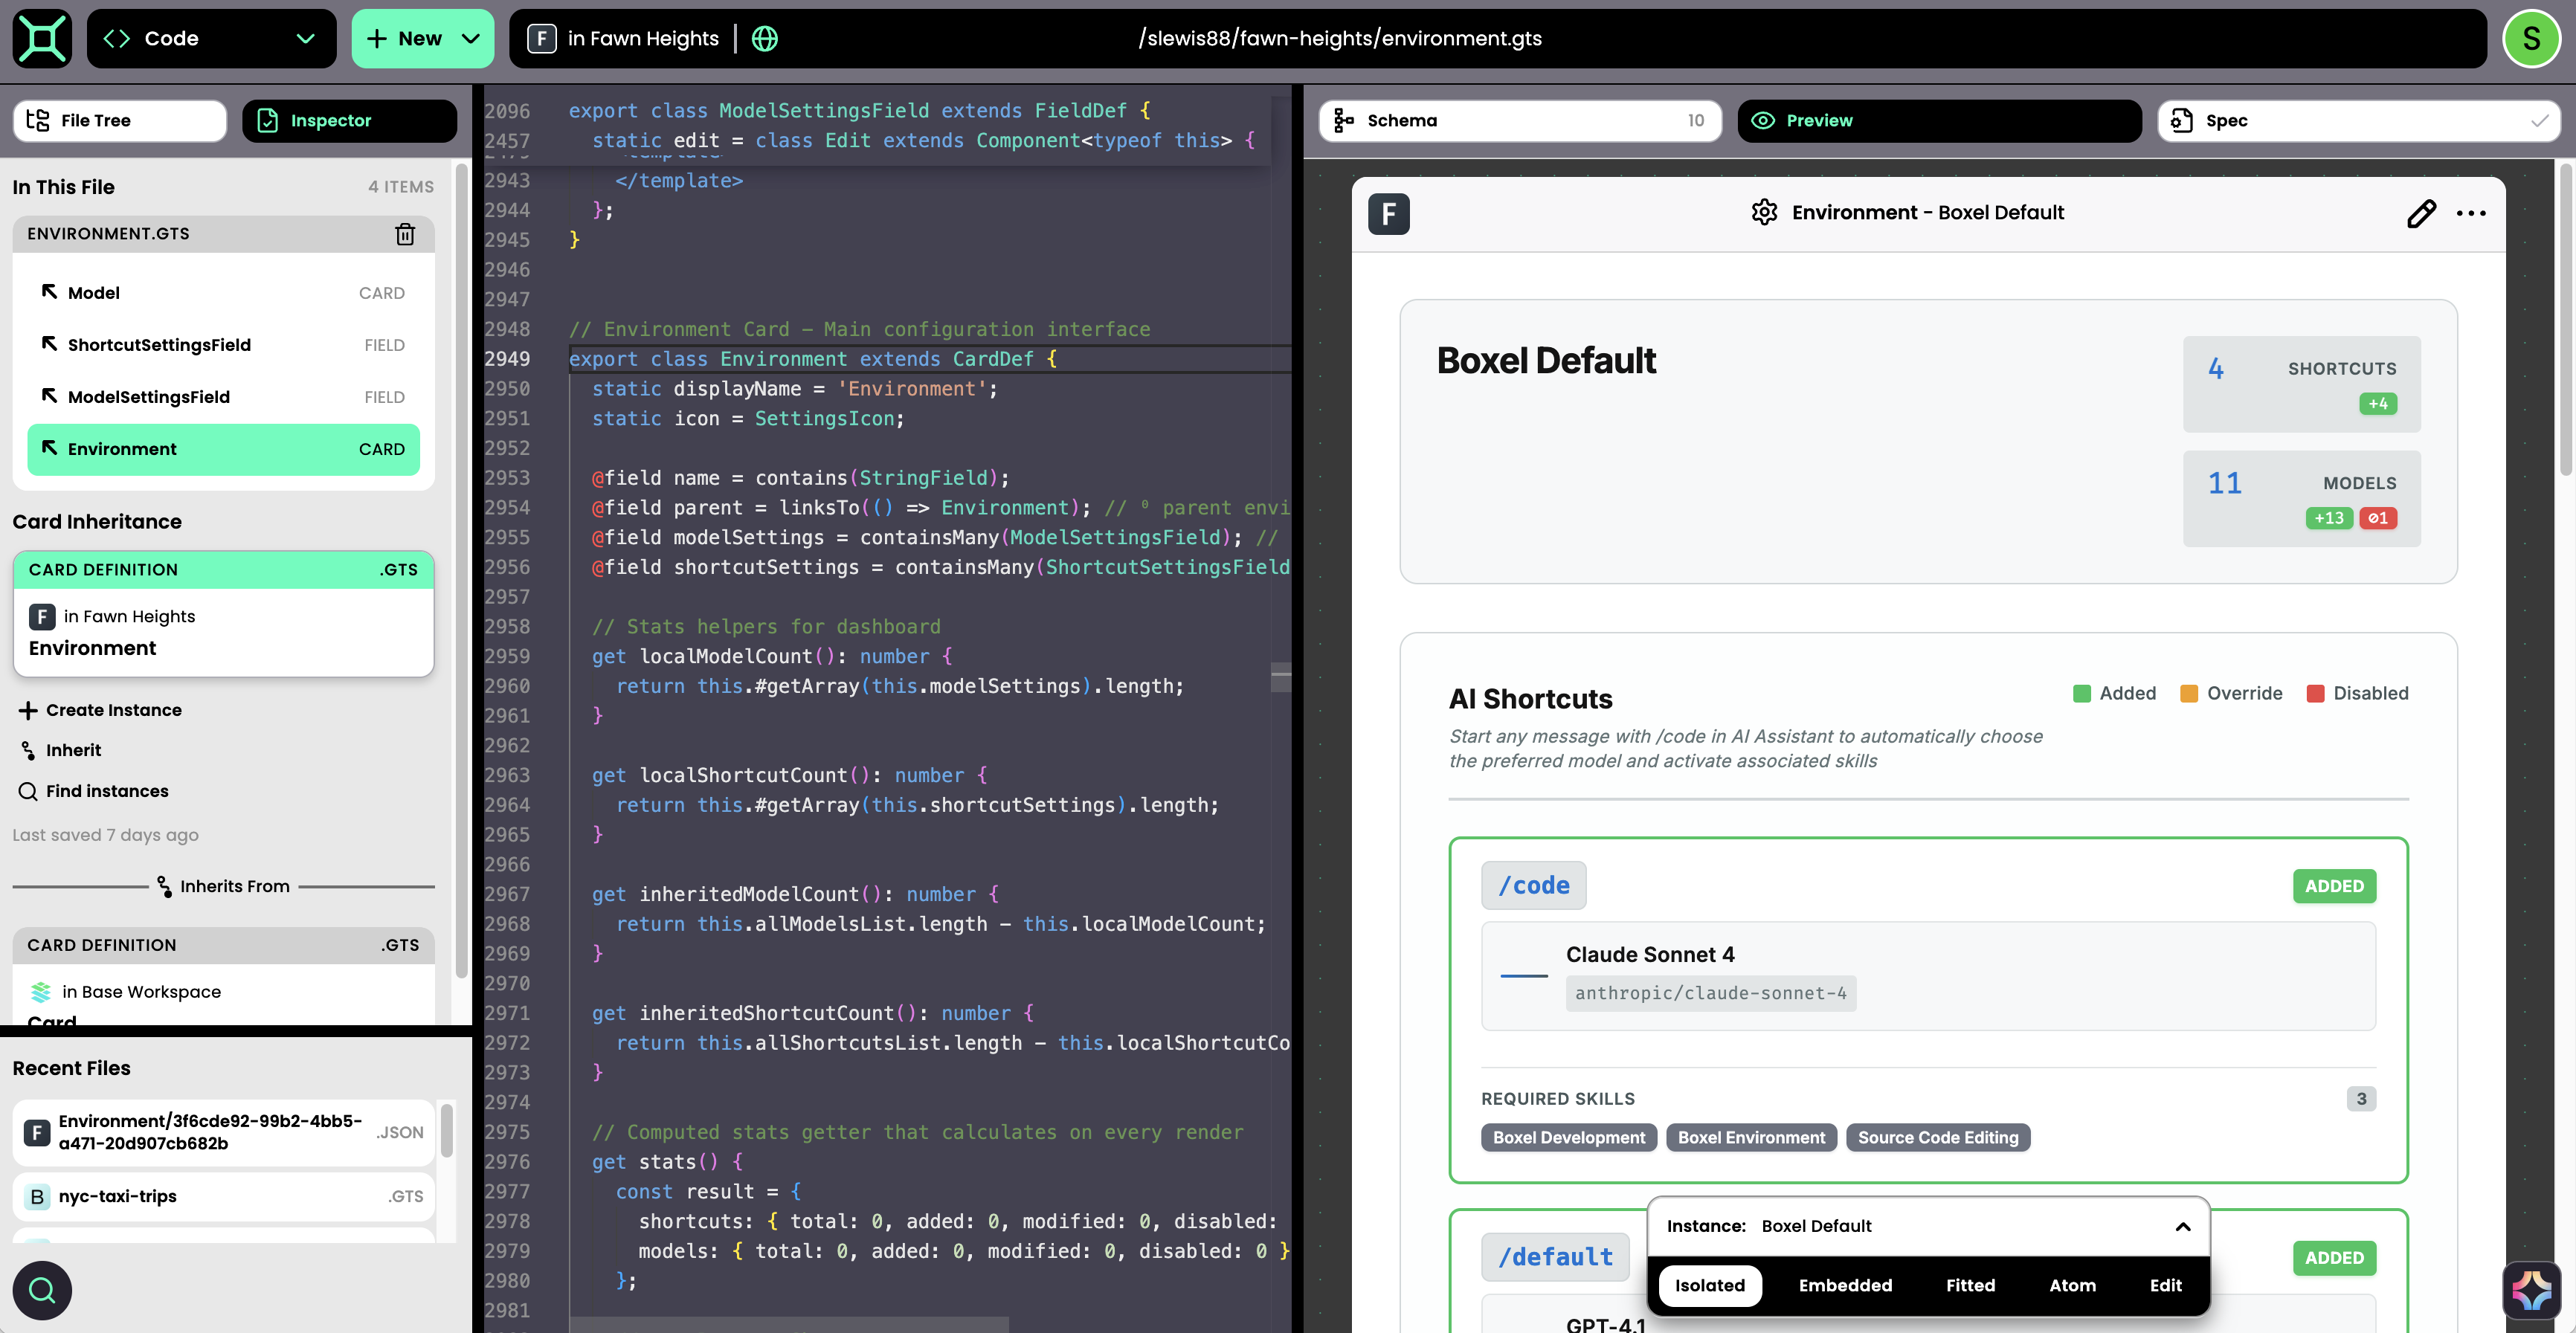Open recent file nyc-taxi-trips

pos(223,1196)
